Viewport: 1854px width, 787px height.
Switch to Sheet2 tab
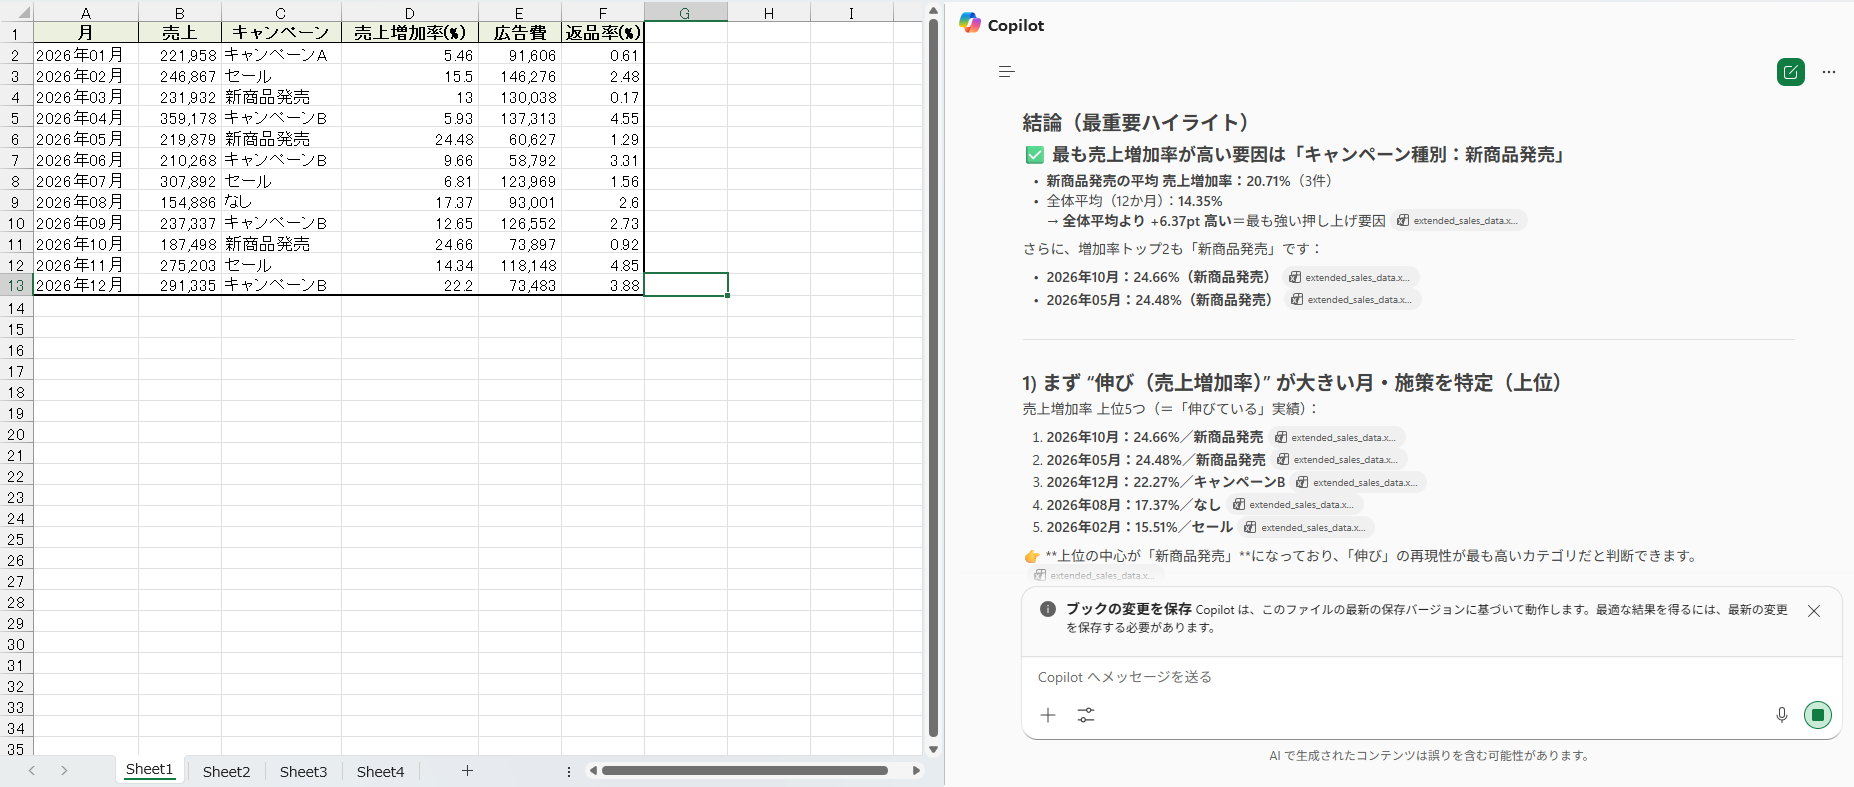(x=226, y=771)
